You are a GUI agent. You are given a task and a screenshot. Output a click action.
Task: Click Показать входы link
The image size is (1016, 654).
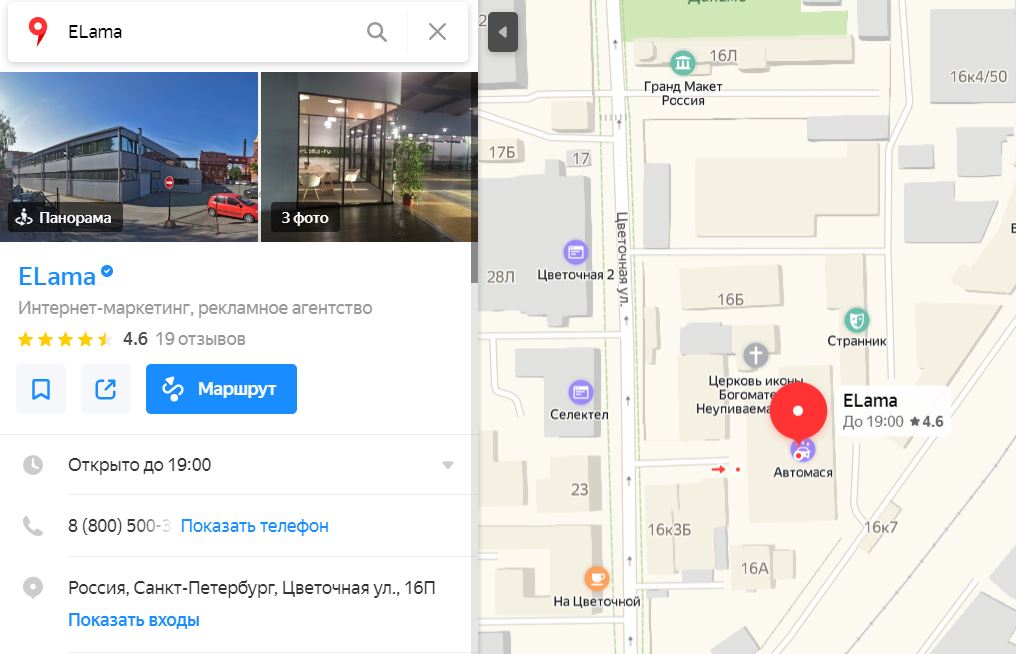(x=134, y=620)
